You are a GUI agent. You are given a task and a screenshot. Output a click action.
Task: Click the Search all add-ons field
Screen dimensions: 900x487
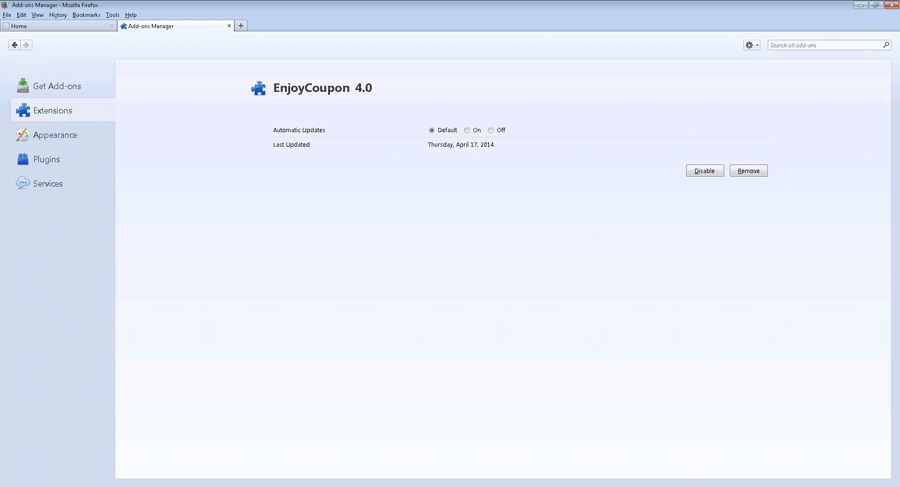click(x=823, y=45)
